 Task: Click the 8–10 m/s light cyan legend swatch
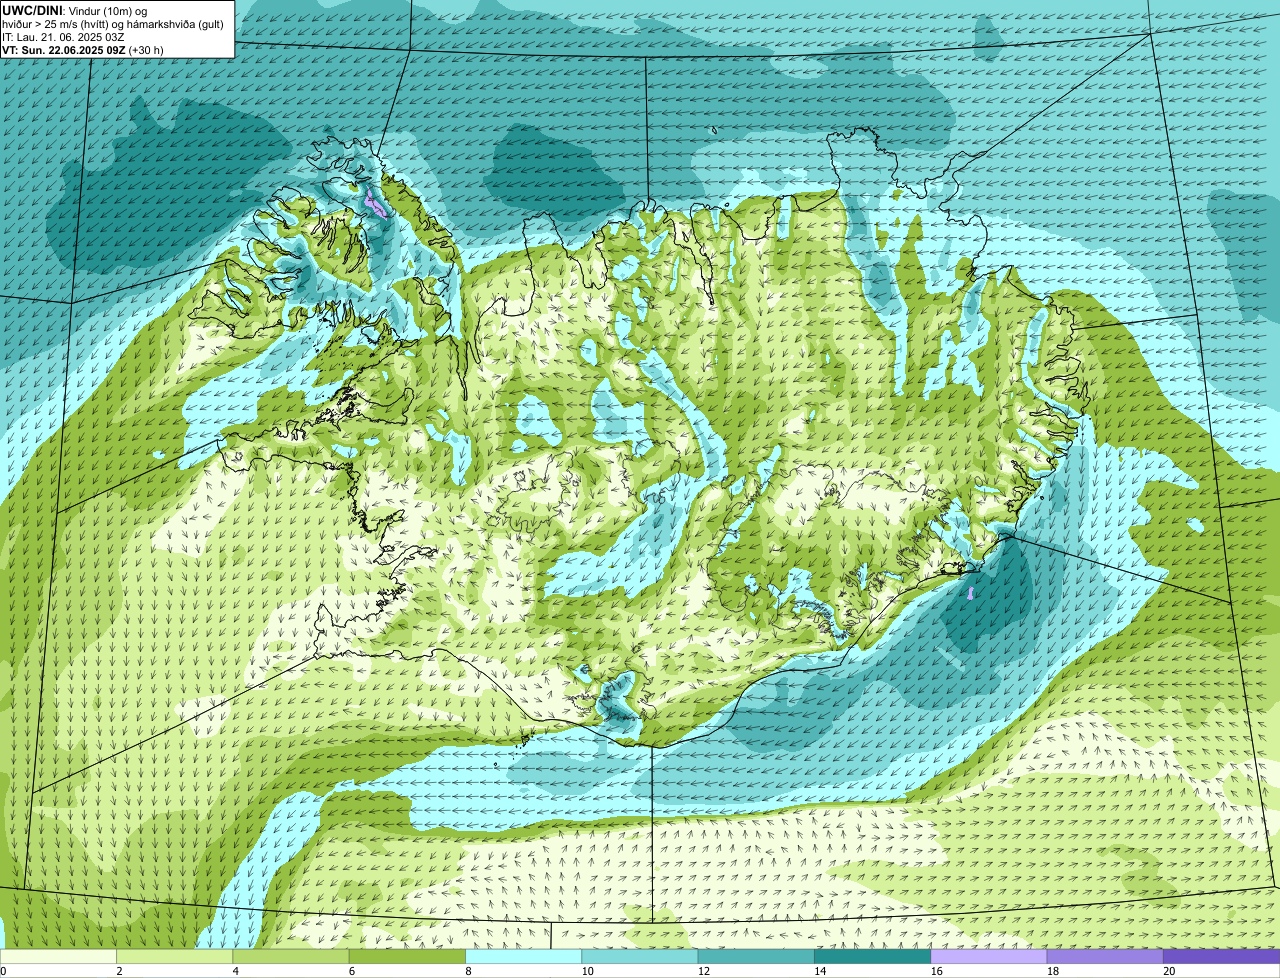[x=523, y=956]
